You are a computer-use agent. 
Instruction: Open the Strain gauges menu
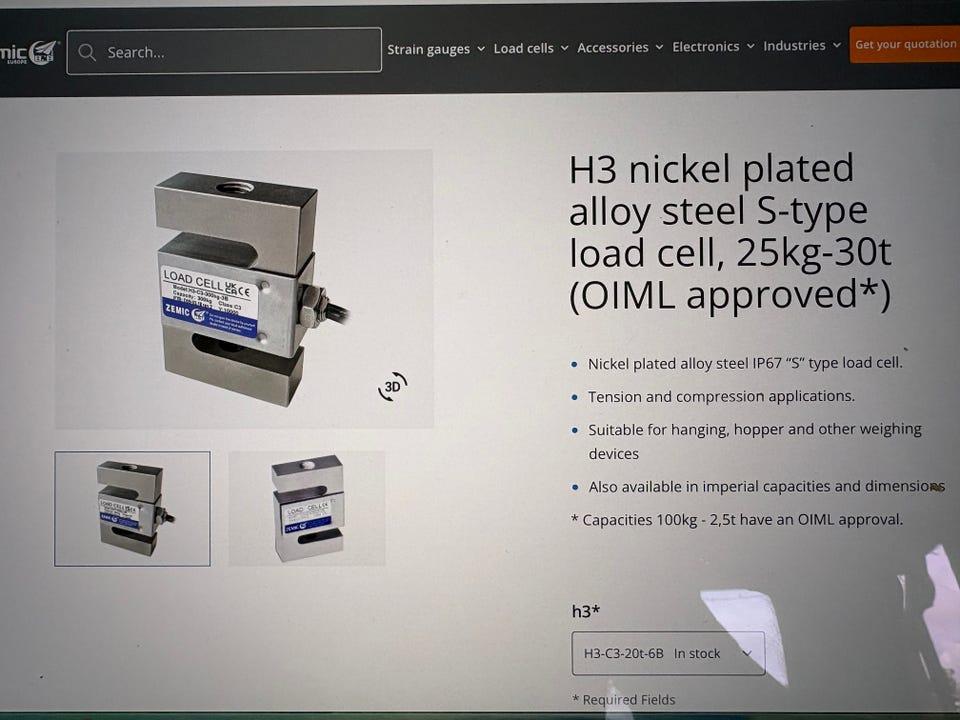[x=435, y=49]
